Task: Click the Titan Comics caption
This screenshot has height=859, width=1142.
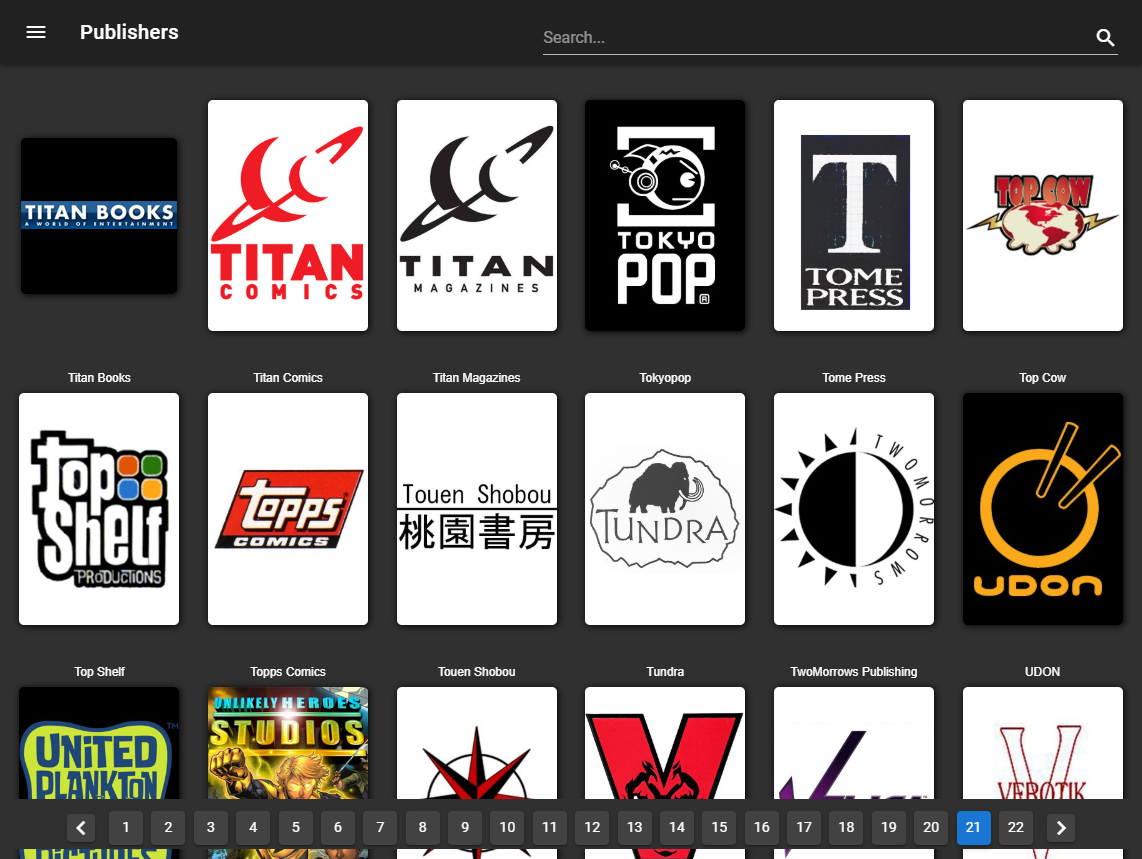Action: [288, 377]
